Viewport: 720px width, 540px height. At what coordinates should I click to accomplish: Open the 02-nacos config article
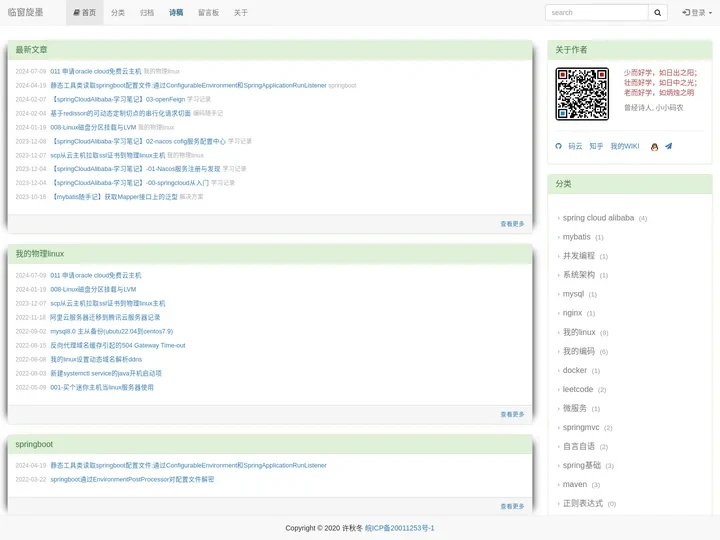(x=138, y=141)
